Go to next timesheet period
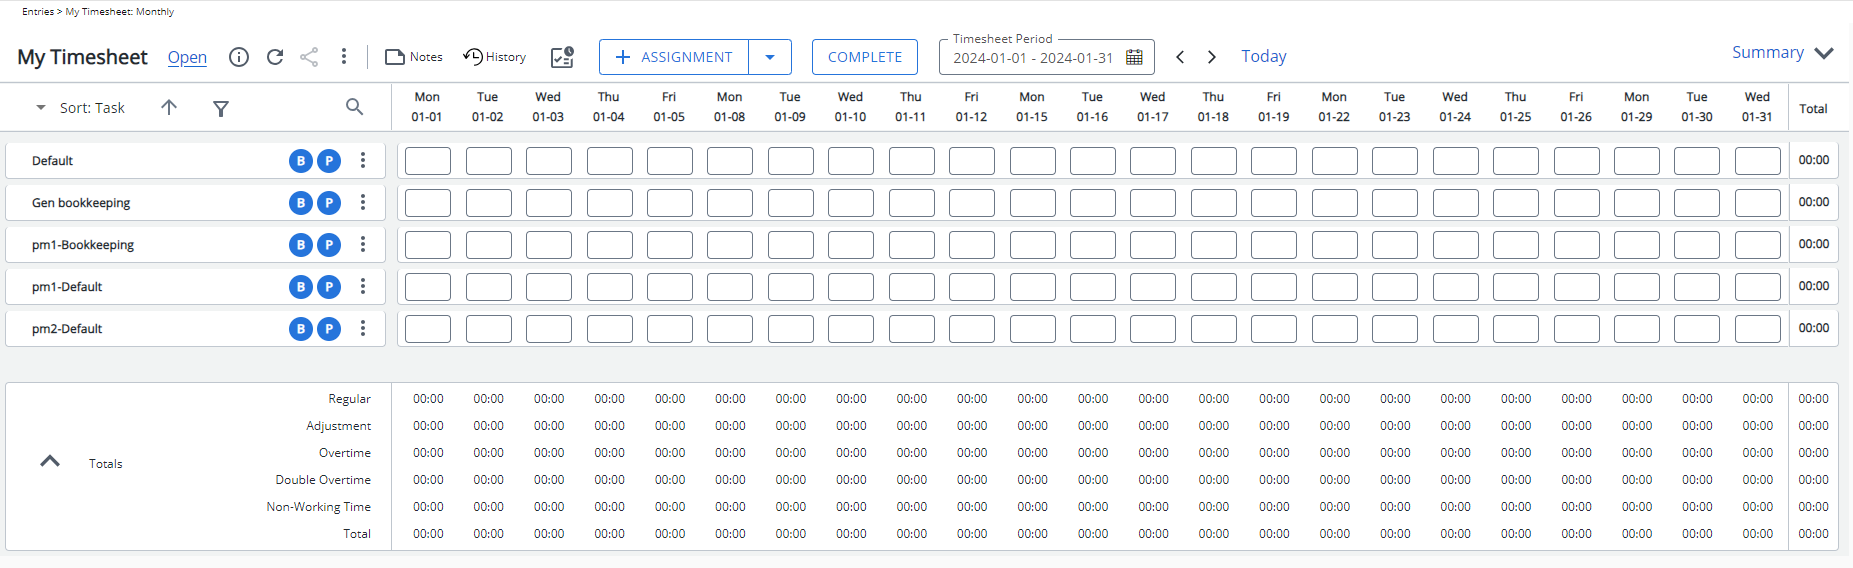This screenshot has height=568, width=1853. pyautogui.click(x=1212, y=57)
